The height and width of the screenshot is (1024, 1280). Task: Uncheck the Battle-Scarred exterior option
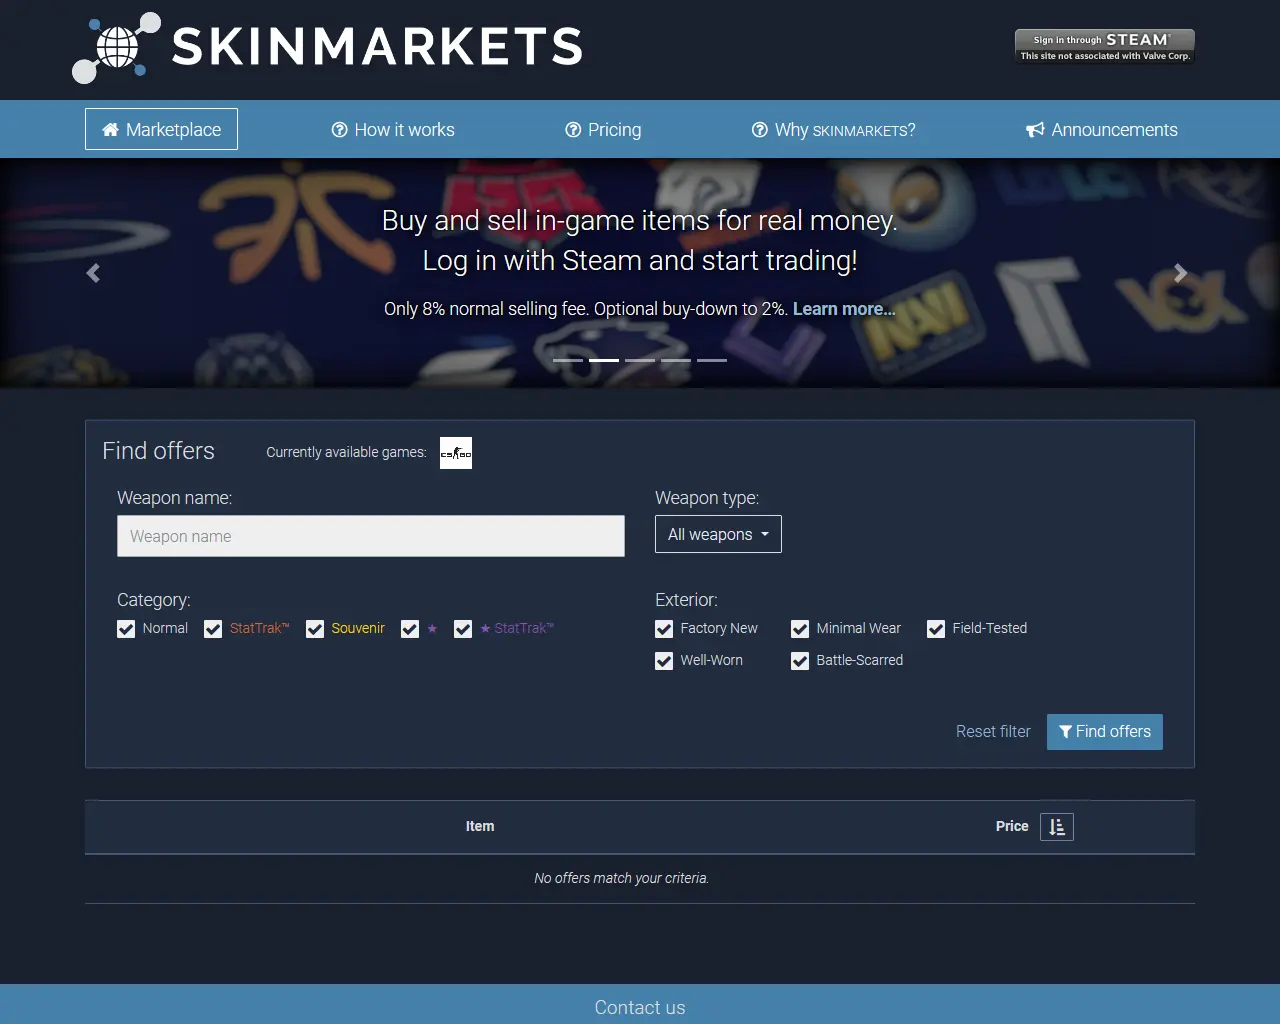[x=800, y=661]
